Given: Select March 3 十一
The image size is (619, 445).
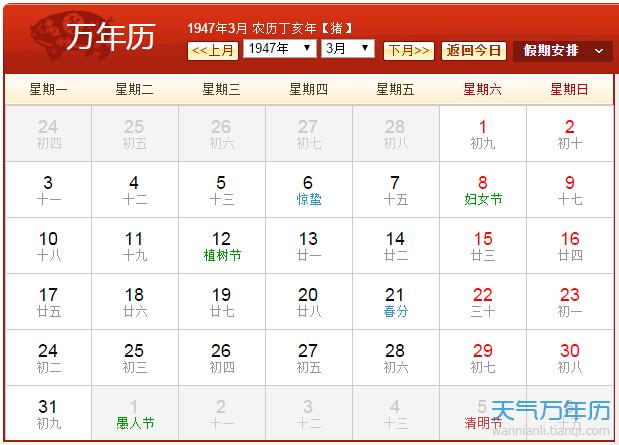Looking at the screenshot, I should [x=48, y=190].
